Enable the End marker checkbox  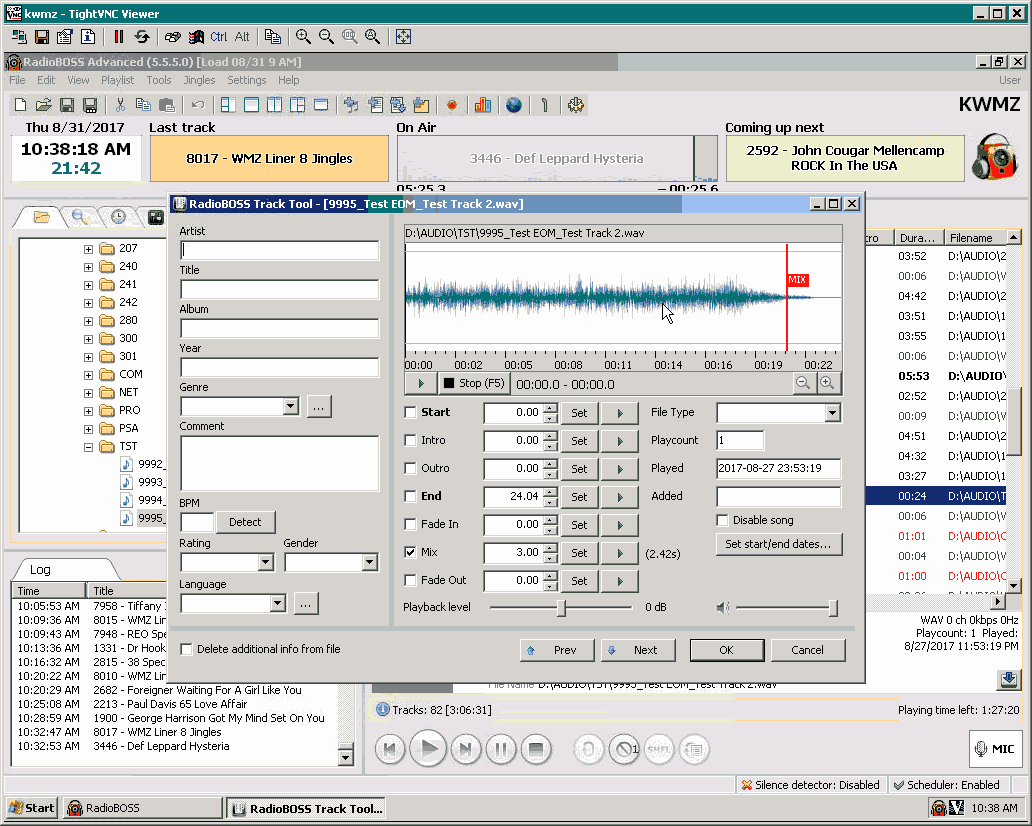pyautogui.click(x=410, y=496)
